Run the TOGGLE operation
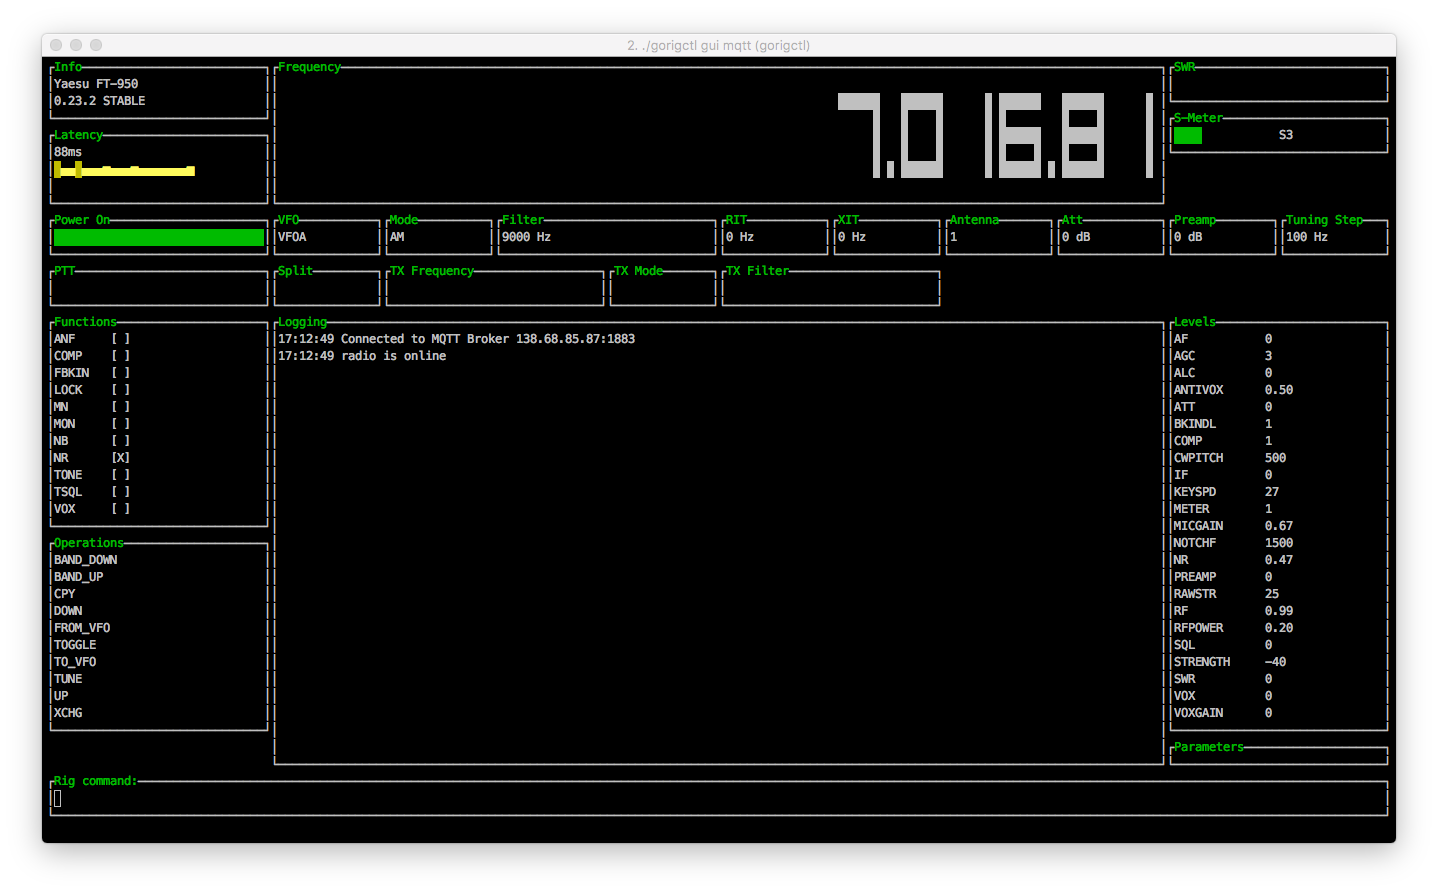Viewport: 1438px width, 893px height. [75, 645]
